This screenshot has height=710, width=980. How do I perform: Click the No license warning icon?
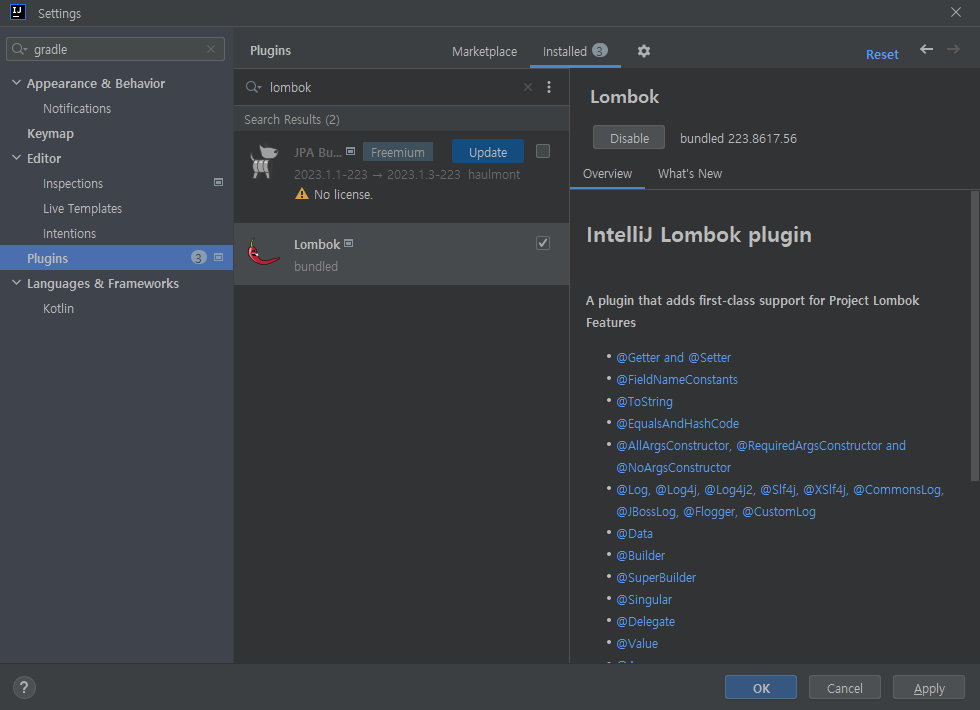(302, 194)
